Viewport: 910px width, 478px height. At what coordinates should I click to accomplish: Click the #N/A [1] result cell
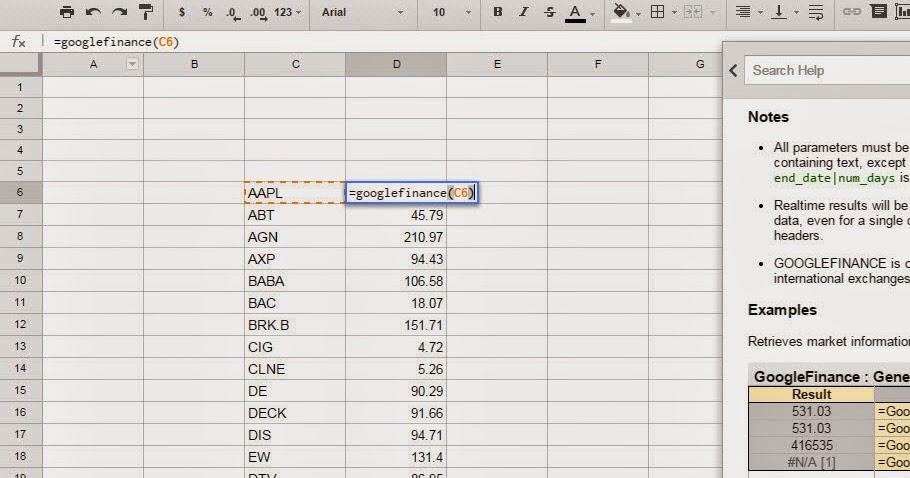[811, 462]
